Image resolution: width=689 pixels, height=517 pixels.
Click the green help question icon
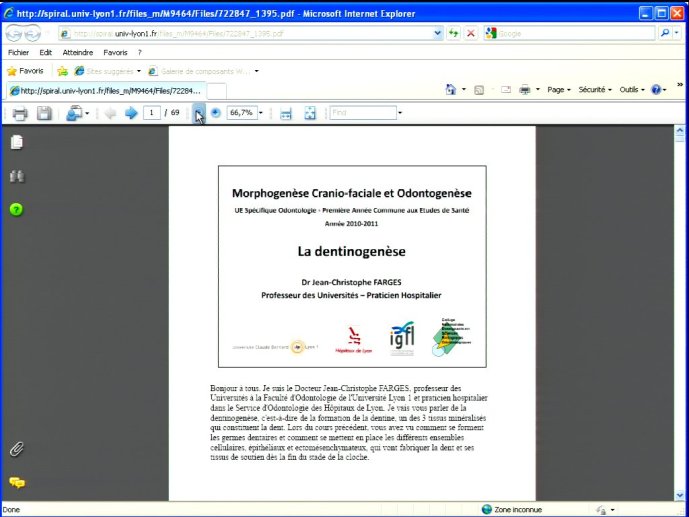click(16, 210)
